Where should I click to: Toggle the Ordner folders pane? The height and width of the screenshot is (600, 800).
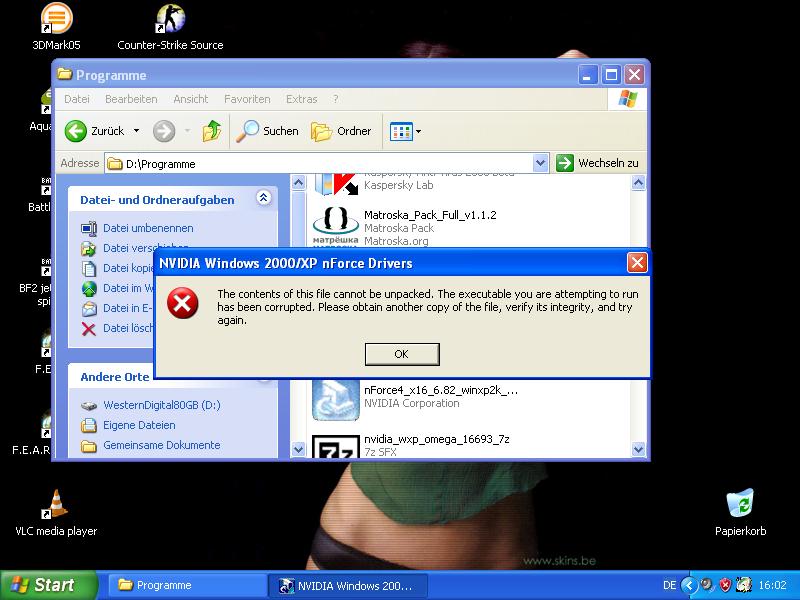340,131
